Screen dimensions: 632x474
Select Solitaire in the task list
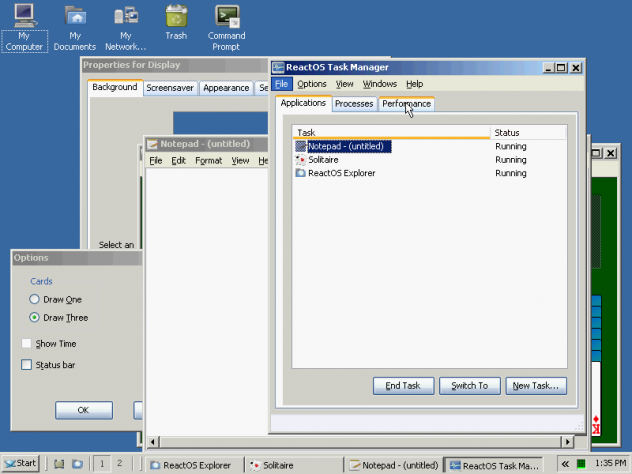click(x=323, y=160)
